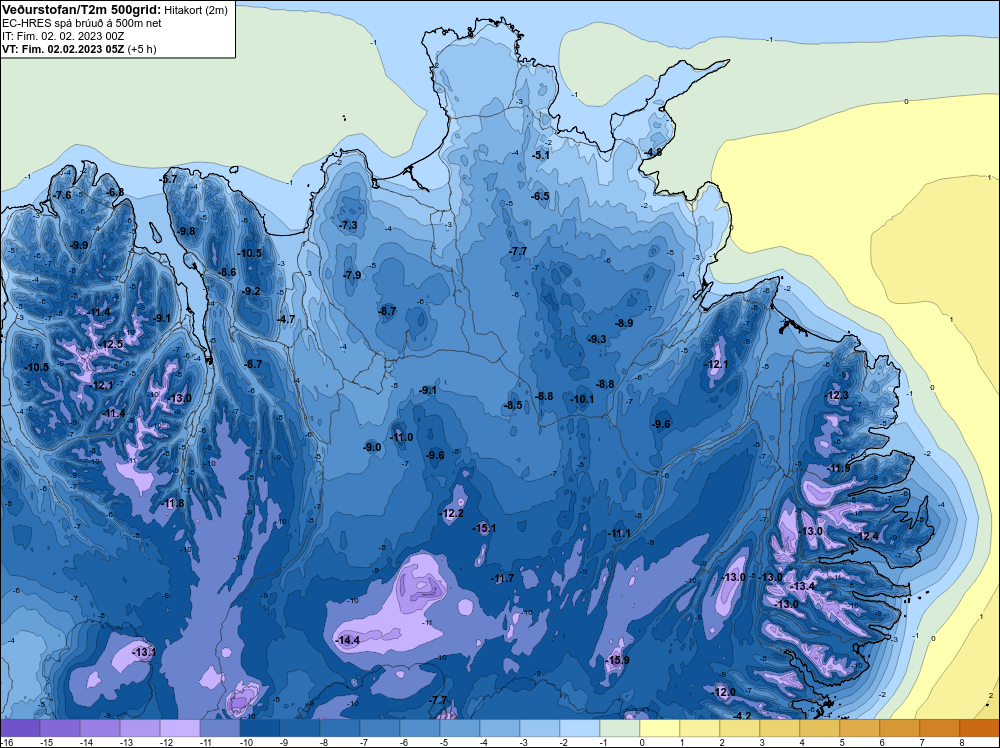This screenshot has height=748, width=1000.
Task: Click the legend swatch between -16 and -15
Action: point(20,728)
